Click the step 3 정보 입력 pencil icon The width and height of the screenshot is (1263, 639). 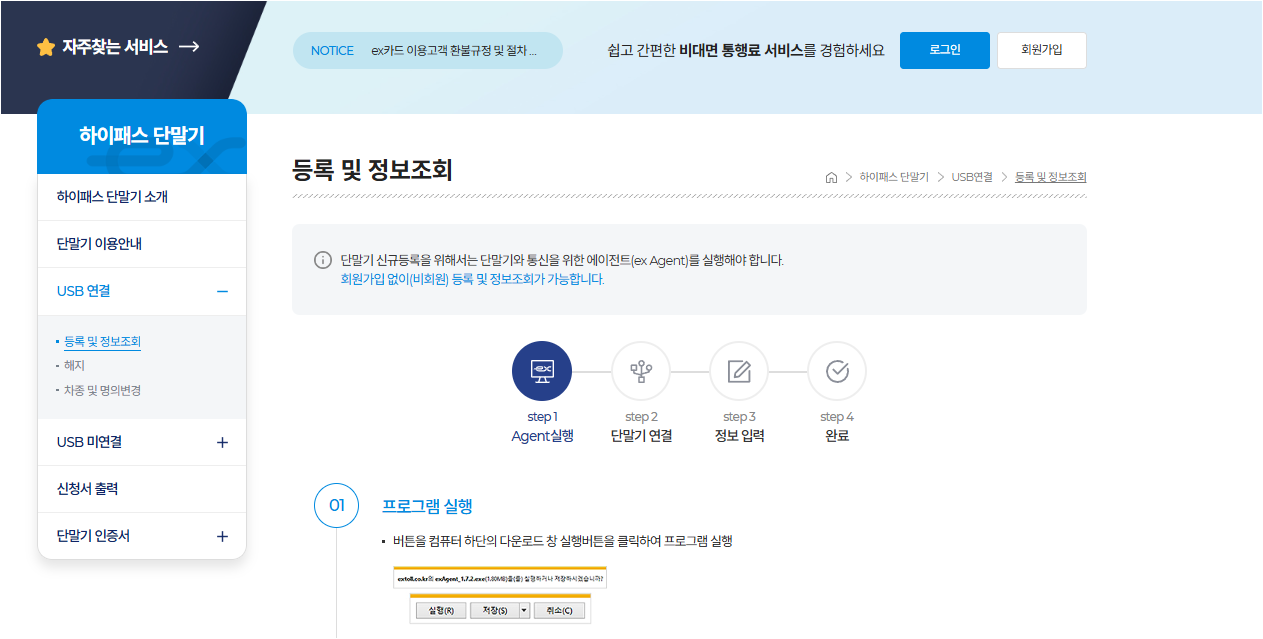738,369
